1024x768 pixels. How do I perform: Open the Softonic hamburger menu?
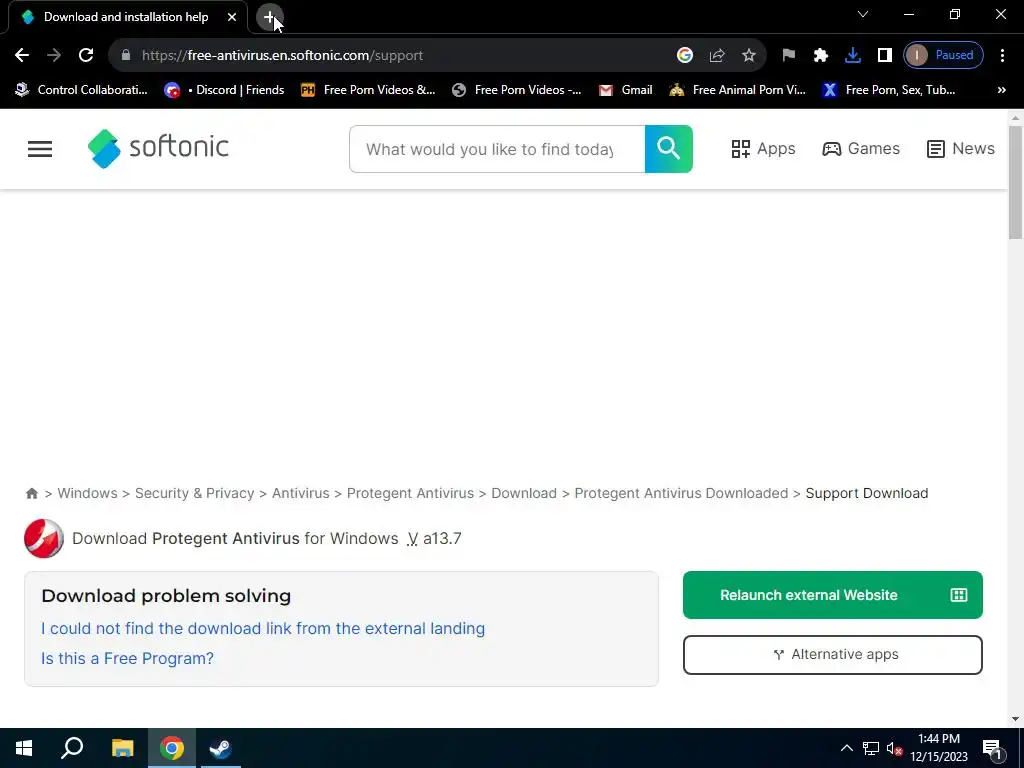40,149
